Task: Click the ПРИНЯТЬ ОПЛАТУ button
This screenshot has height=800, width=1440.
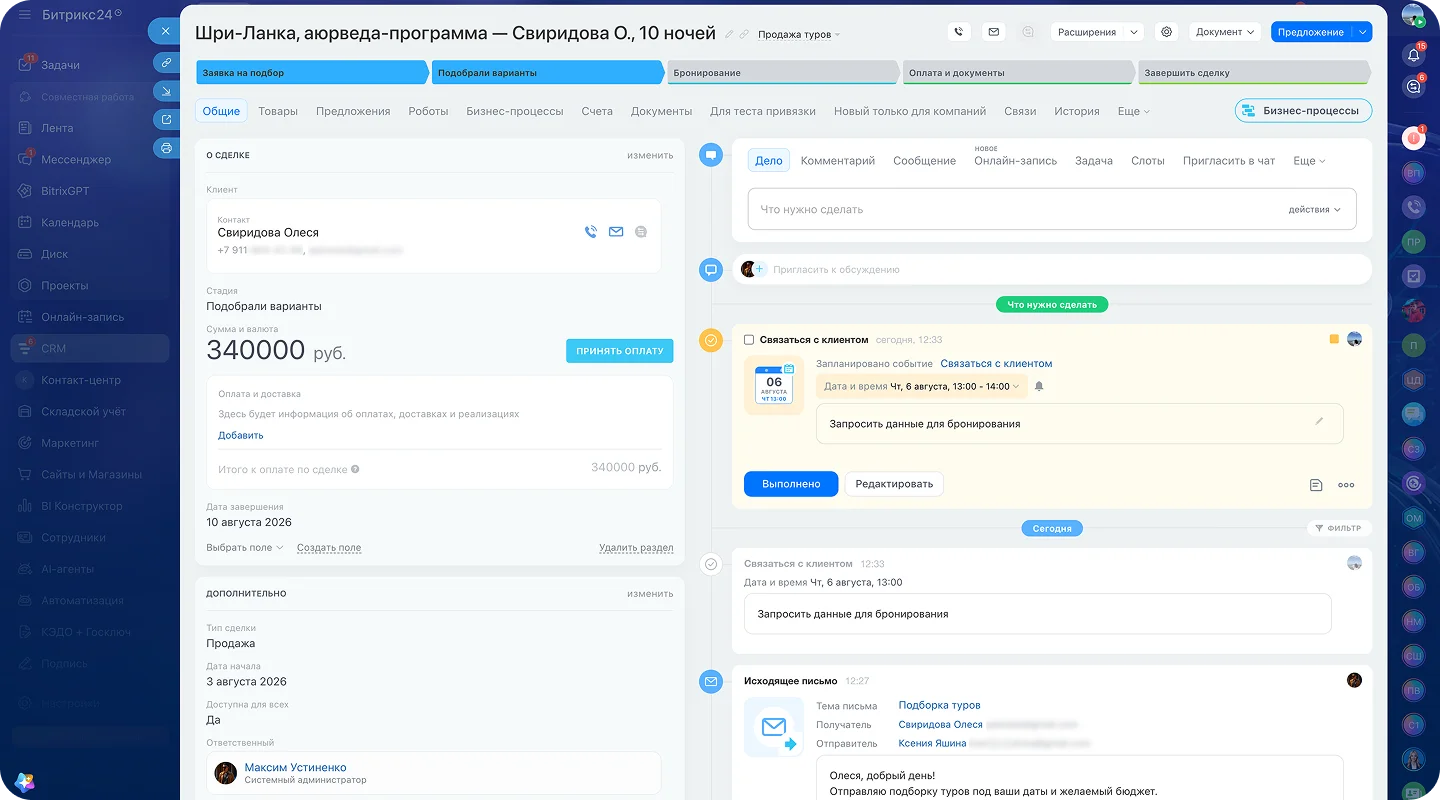Action: (620, 351)
